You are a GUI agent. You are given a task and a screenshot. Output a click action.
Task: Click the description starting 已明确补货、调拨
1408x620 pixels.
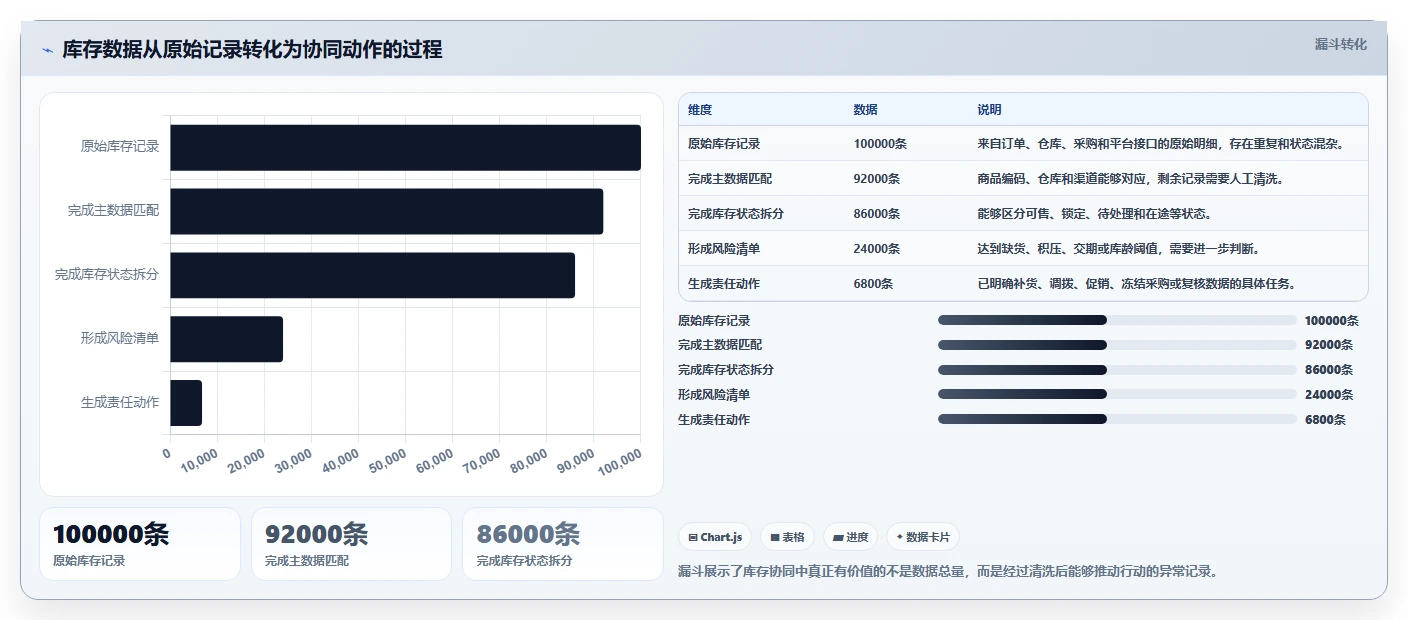click(x=1136, y=284)
